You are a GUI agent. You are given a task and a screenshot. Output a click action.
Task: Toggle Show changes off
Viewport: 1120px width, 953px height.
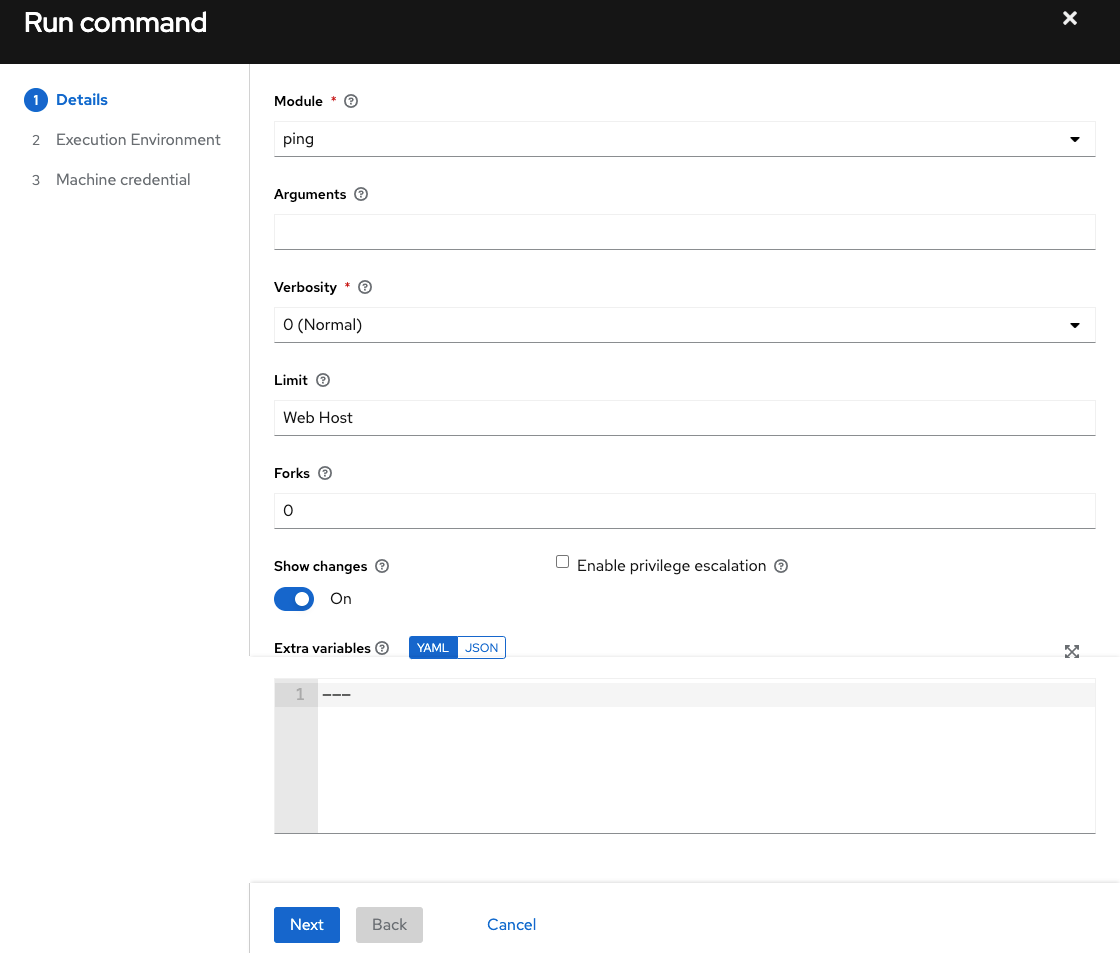294,598
